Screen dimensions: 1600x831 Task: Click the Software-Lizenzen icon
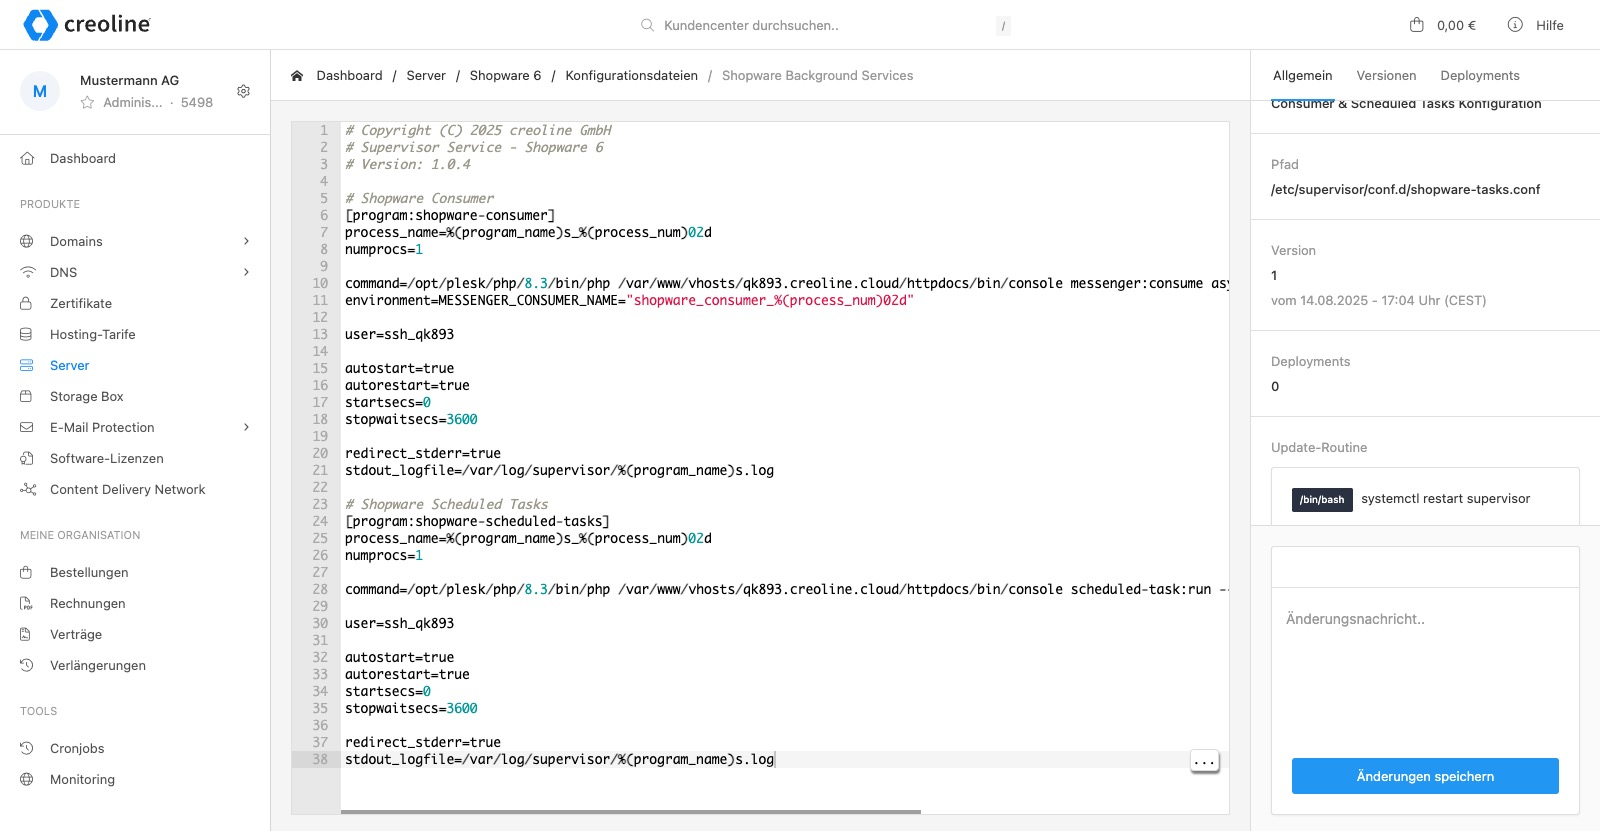tap(27, 458)
